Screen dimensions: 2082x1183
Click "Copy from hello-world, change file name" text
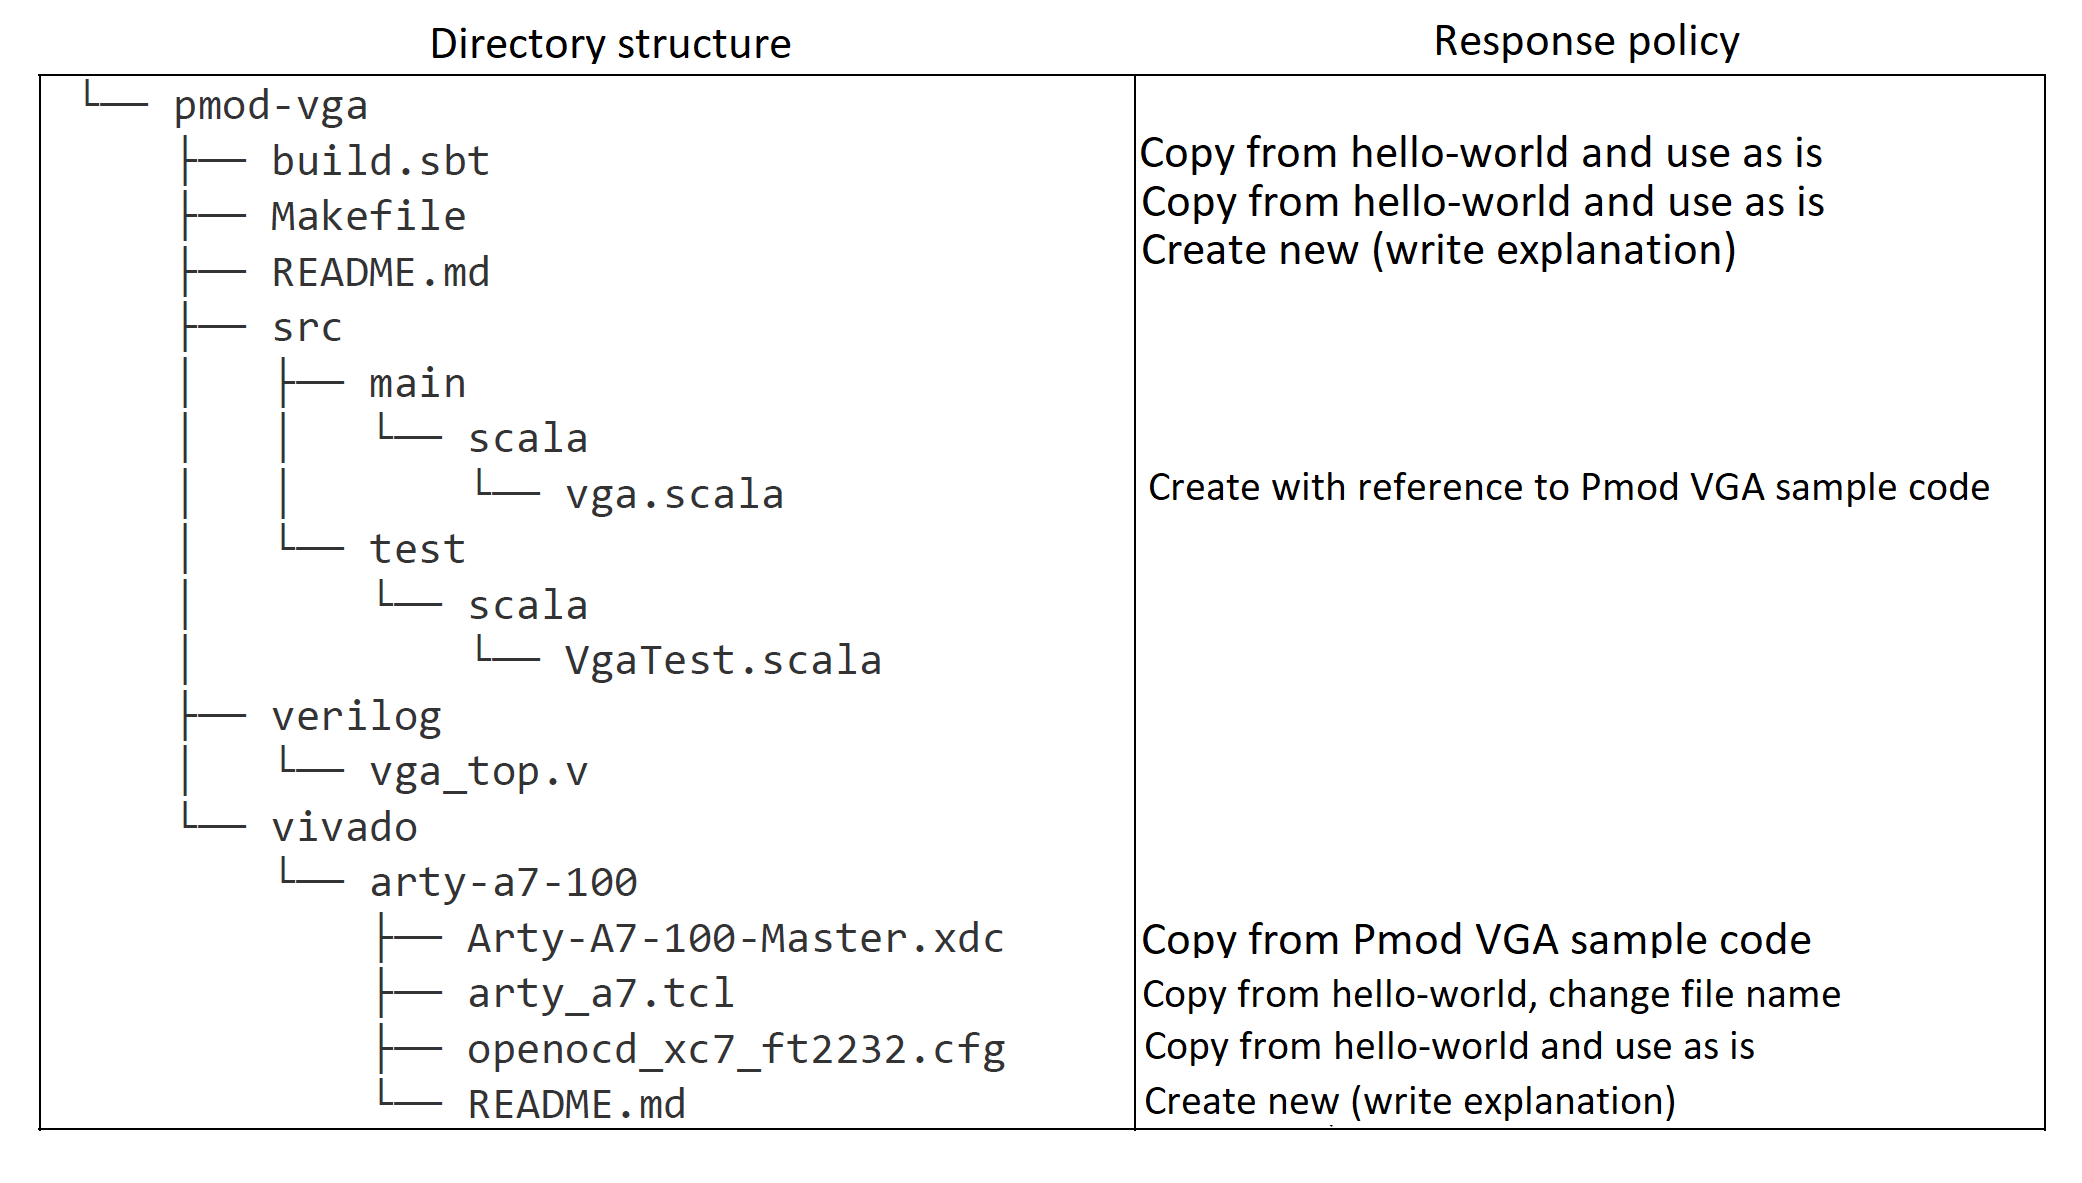(x=1491, y=994)
